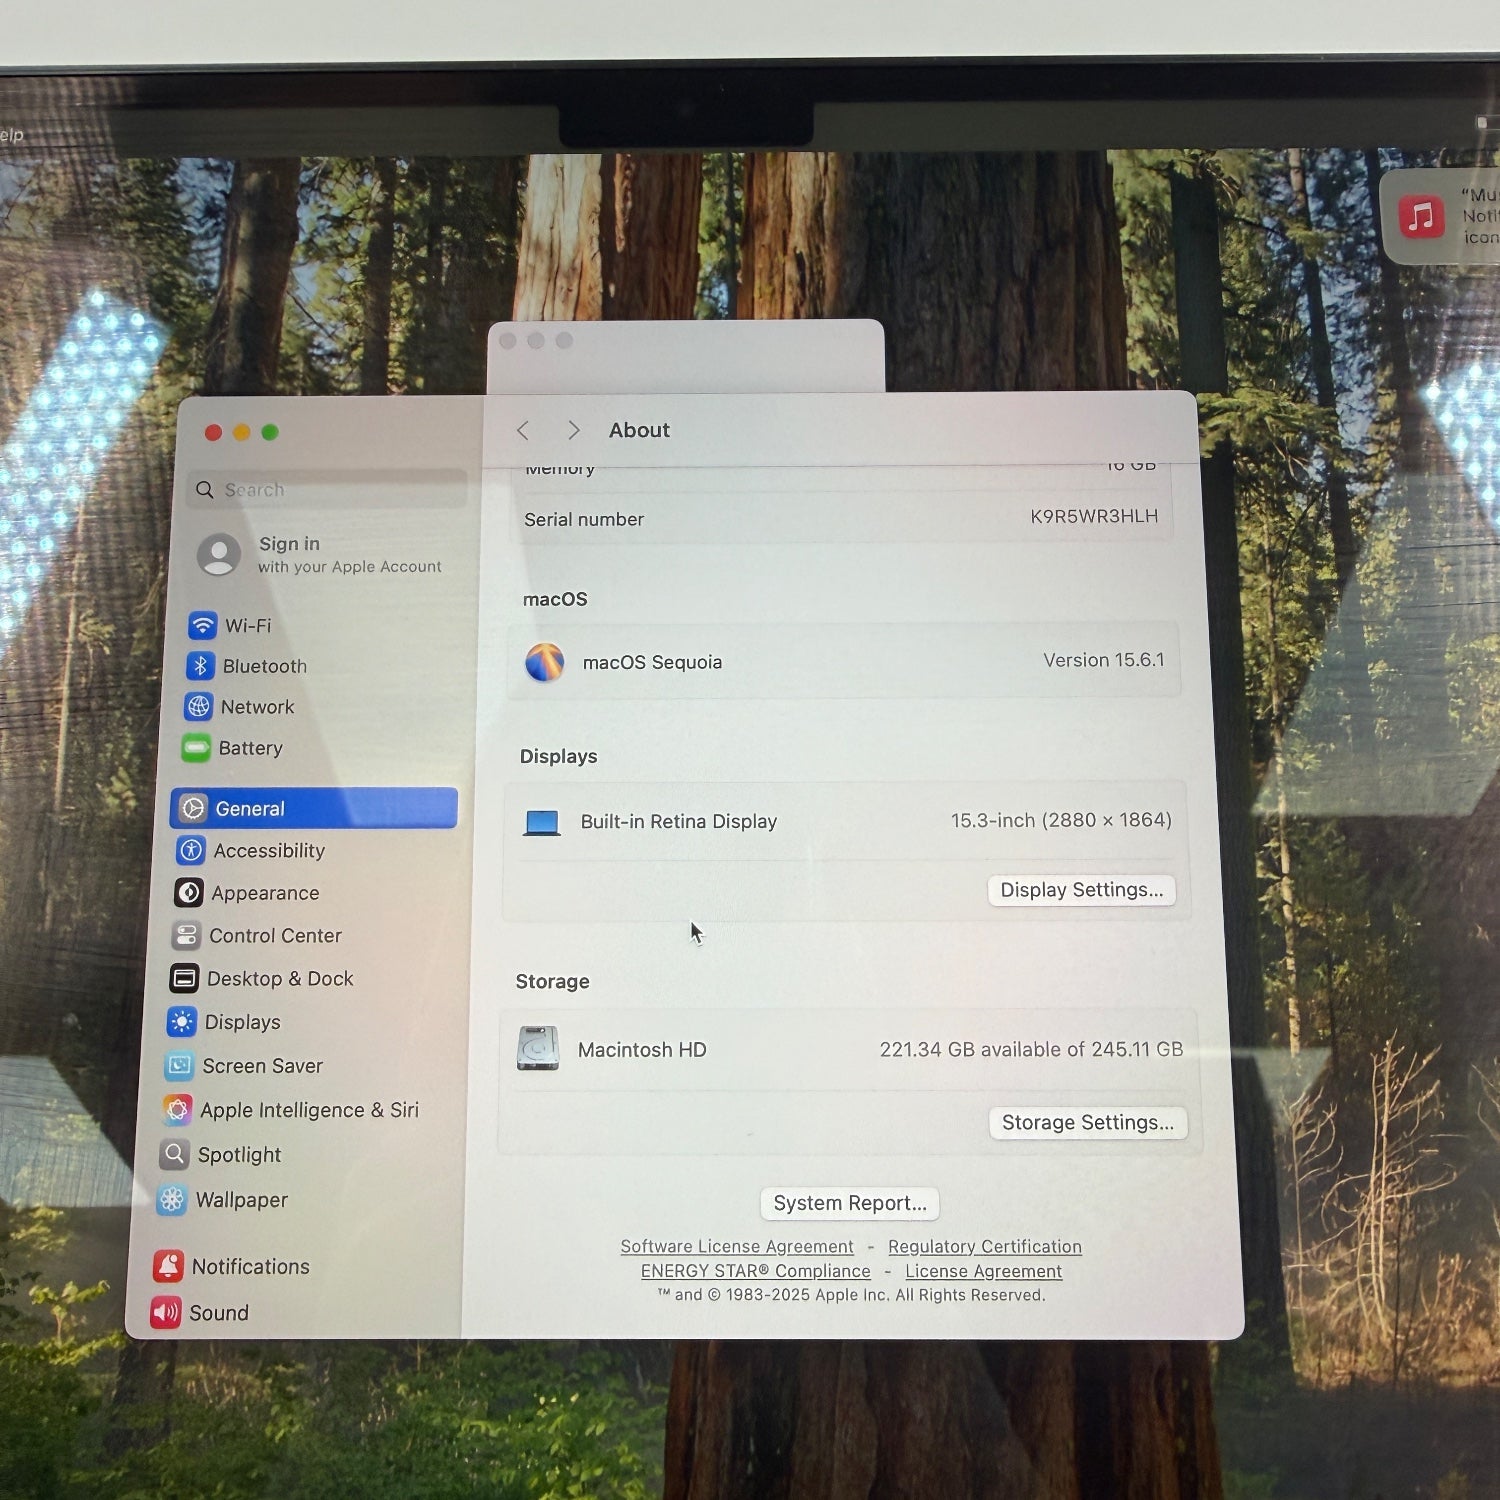Viewport: 1500px width, 1500px height.
Task: Select the Bluetooth sidebar icon
Action: (201, 666)
